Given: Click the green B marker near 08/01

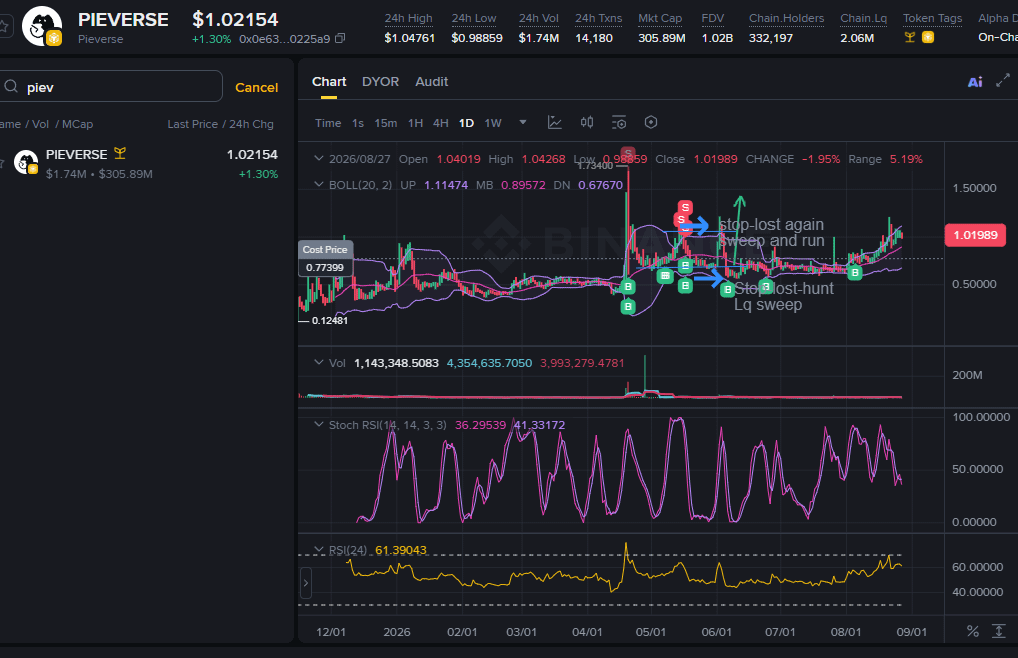Looking at the screenshot, I should point(854,273).
